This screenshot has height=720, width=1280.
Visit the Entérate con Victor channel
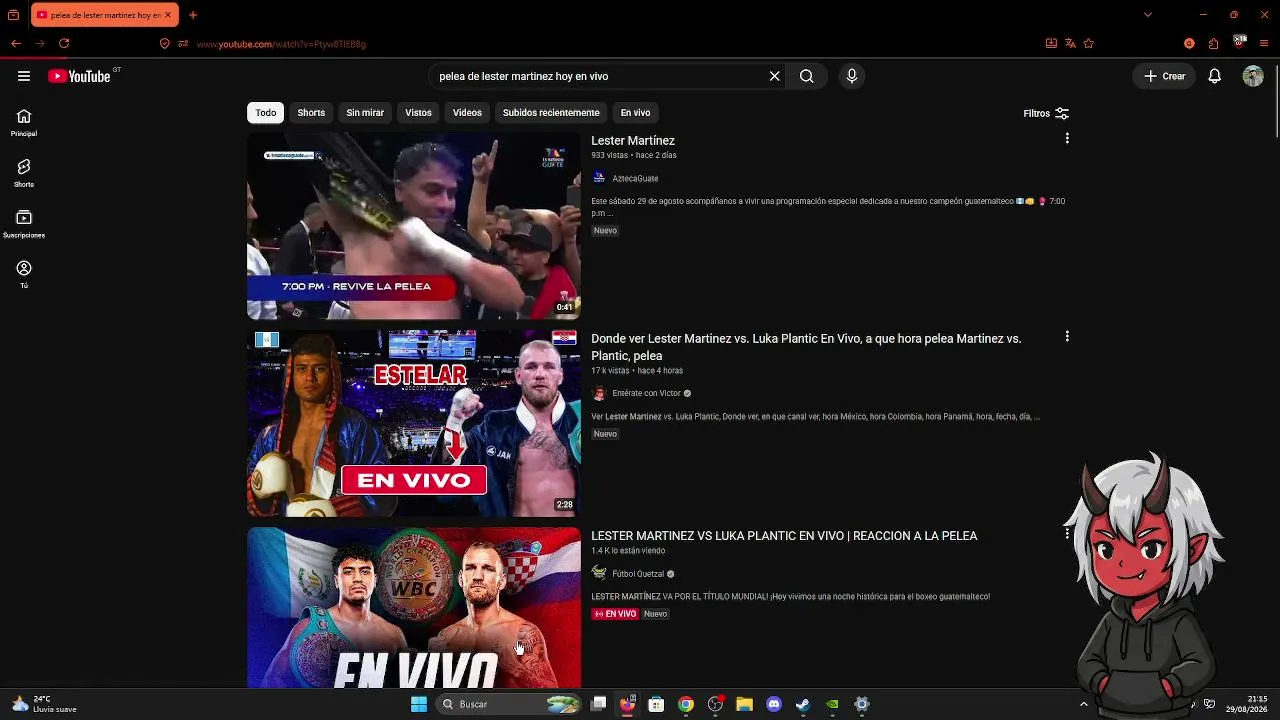pos(646,394)
